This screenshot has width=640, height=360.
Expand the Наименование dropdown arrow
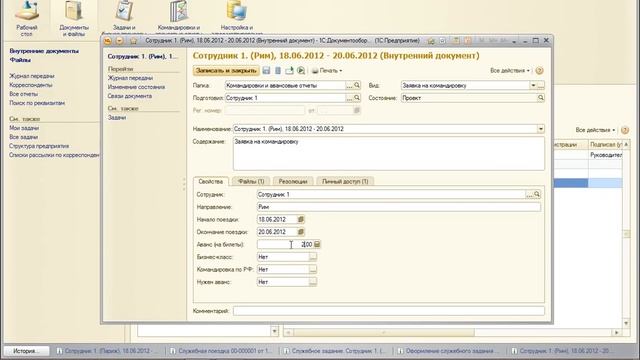(x=541, y=129)
